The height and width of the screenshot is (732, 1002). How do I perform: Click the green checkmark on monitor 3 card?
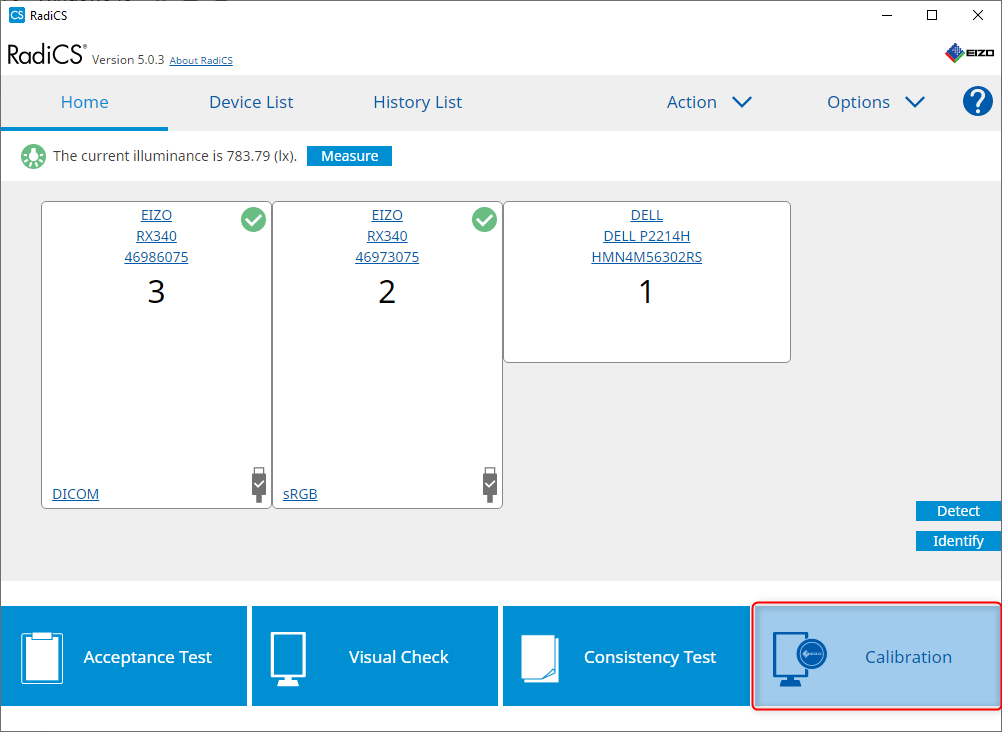click(x=254, y=219)
